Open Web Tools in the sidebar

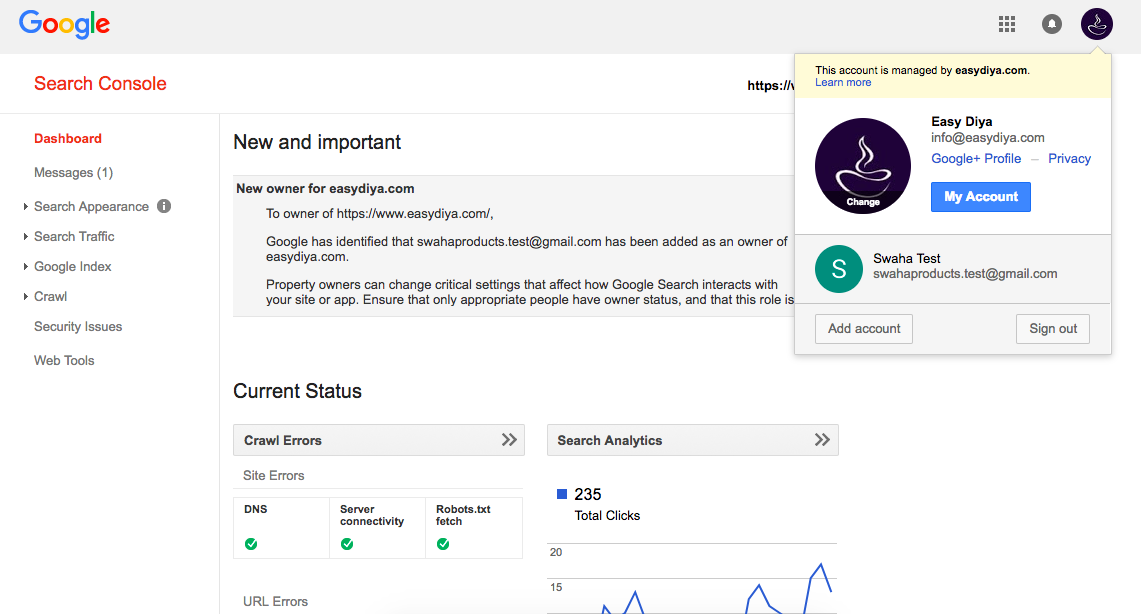[64, 360]
